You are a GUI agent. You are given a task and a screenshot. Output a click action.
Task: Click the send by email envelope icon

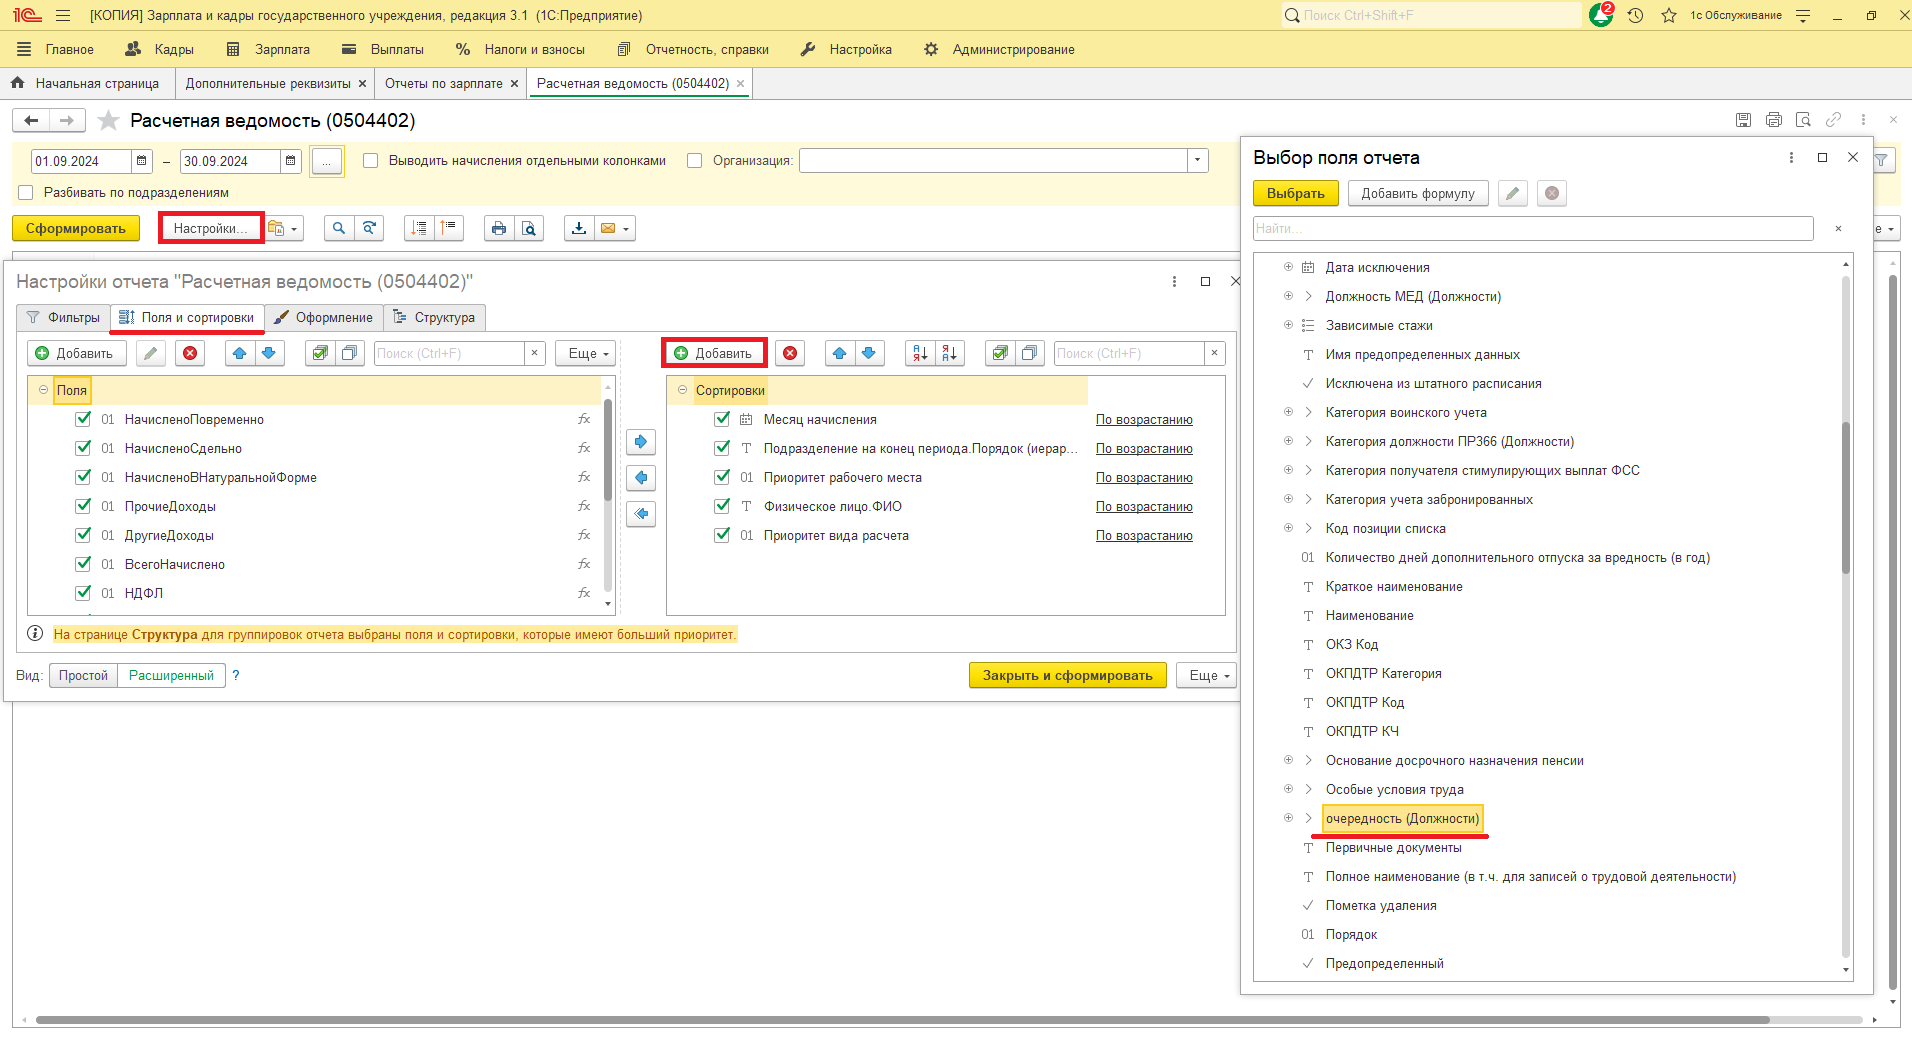[614, 229]
